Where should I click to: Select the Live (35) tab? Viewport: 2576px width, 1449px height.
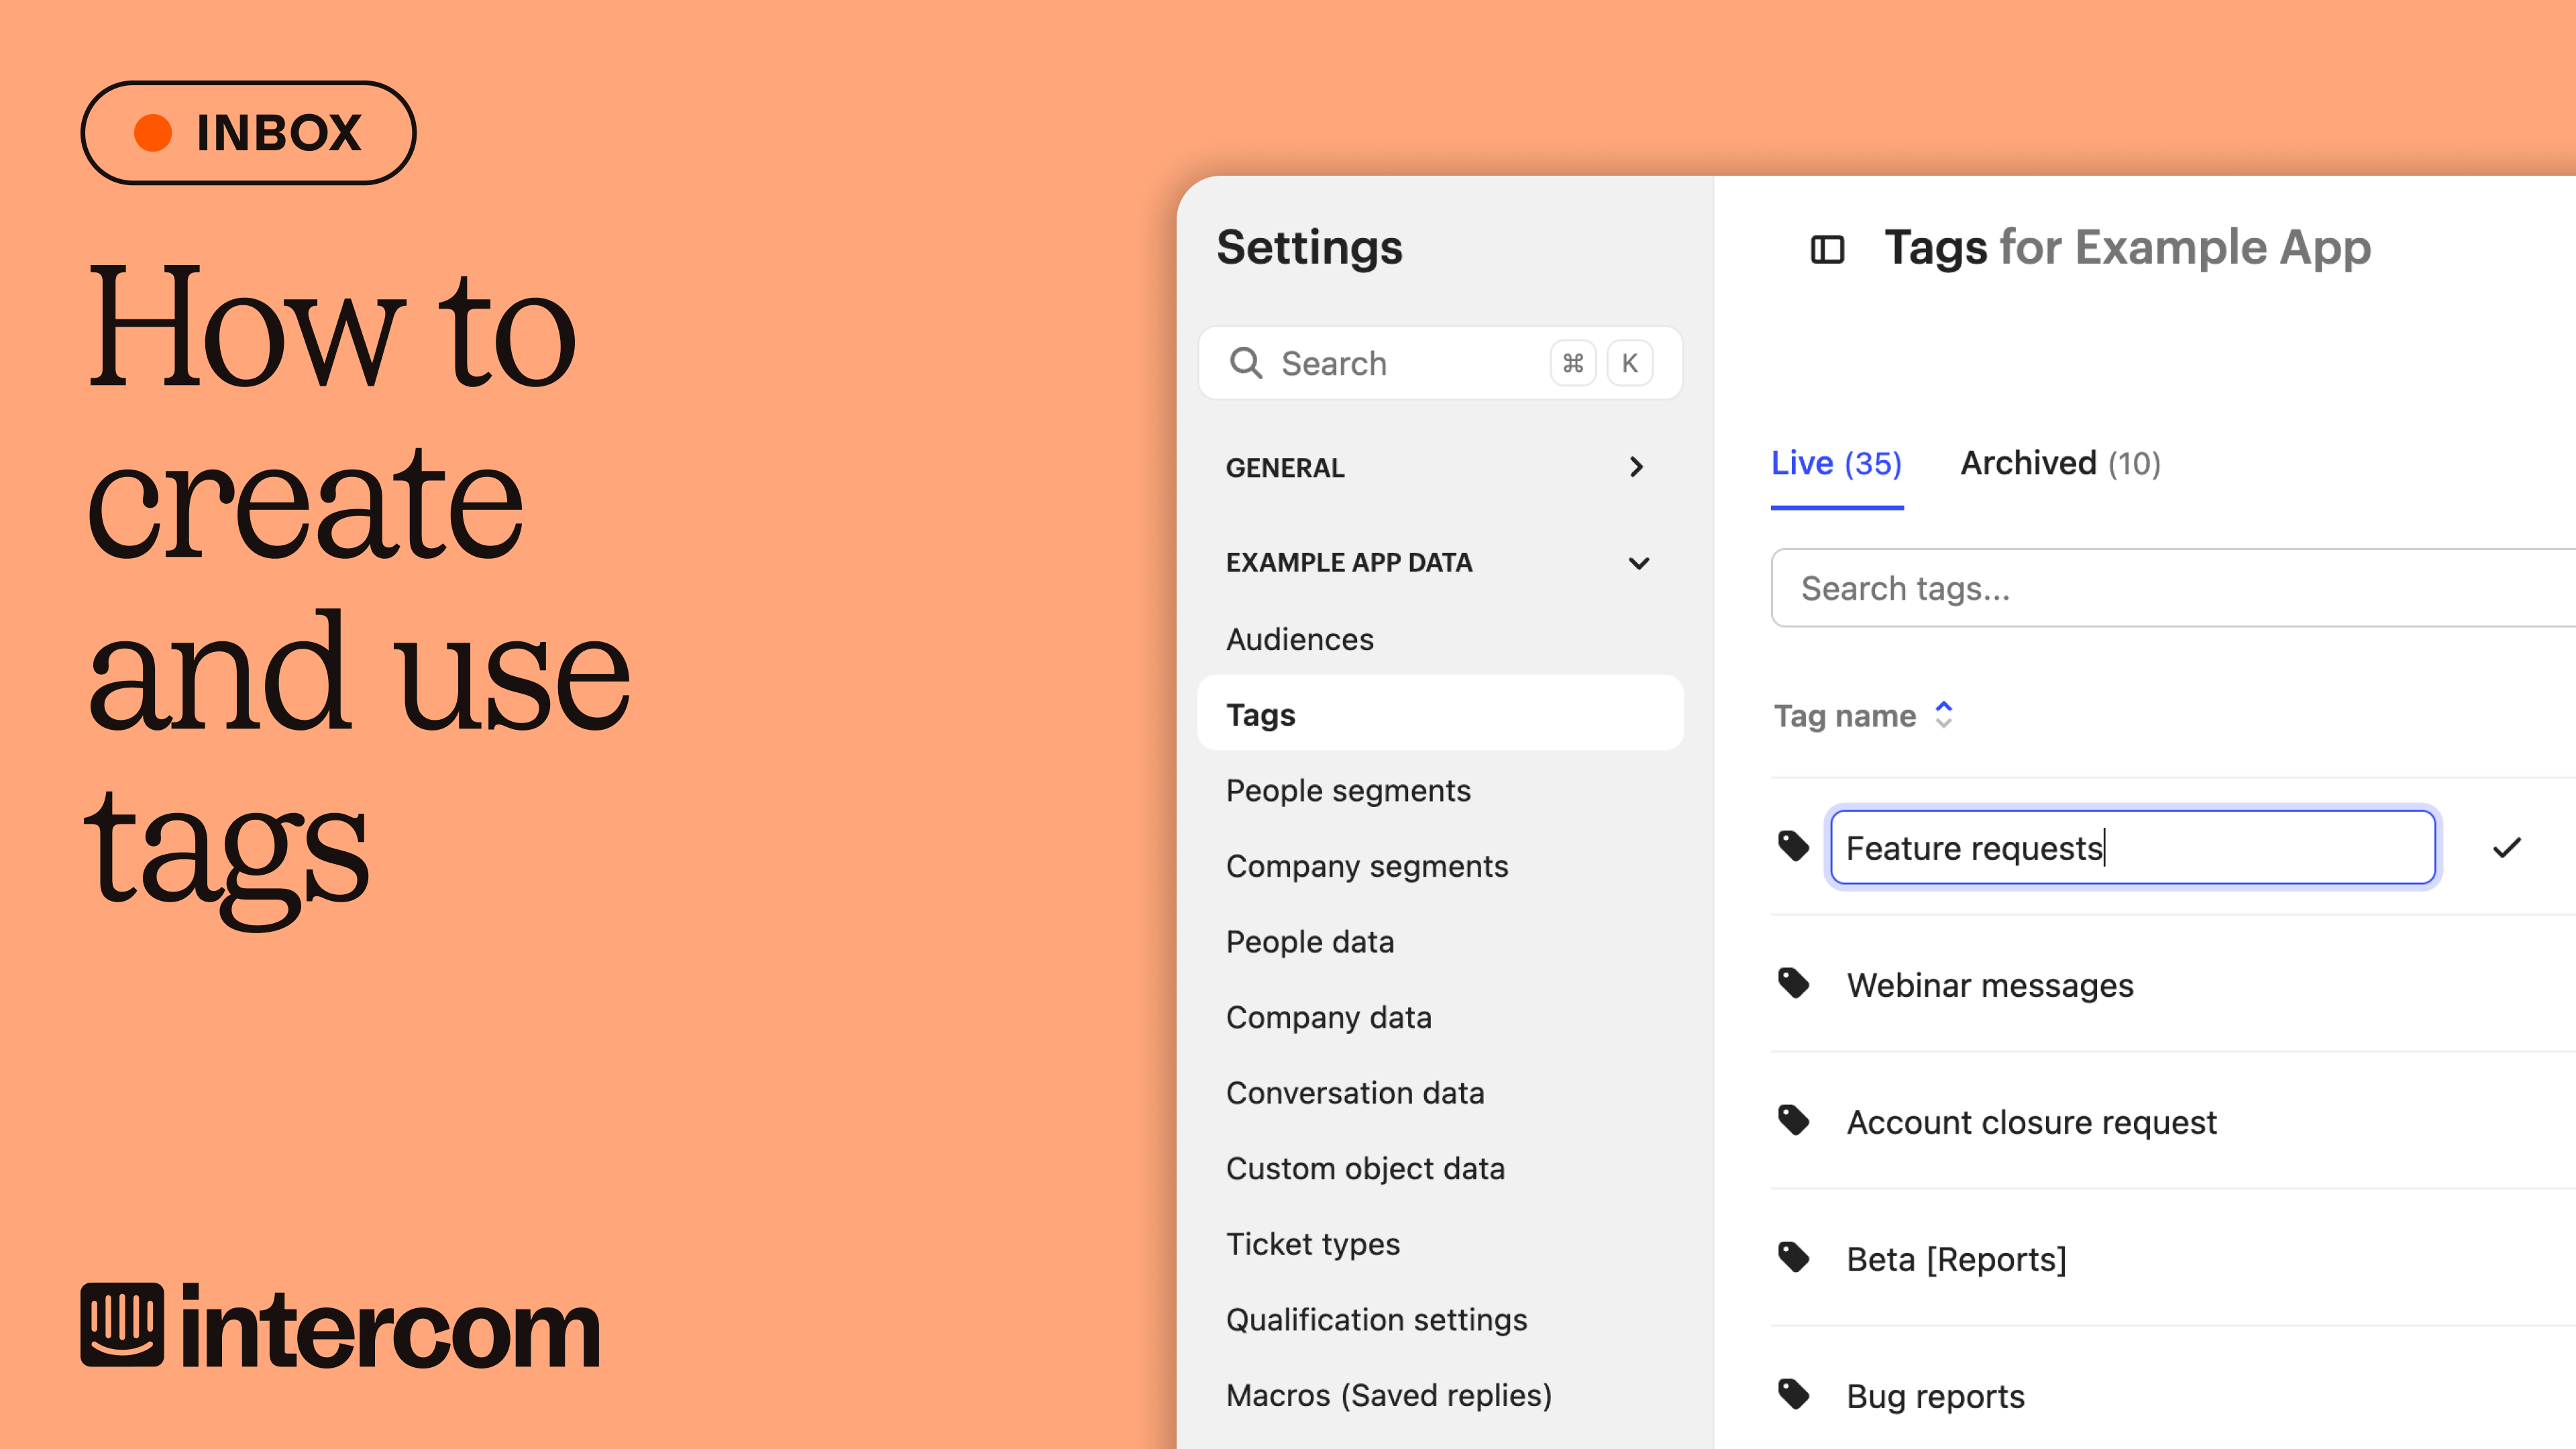click(1836, 462)
